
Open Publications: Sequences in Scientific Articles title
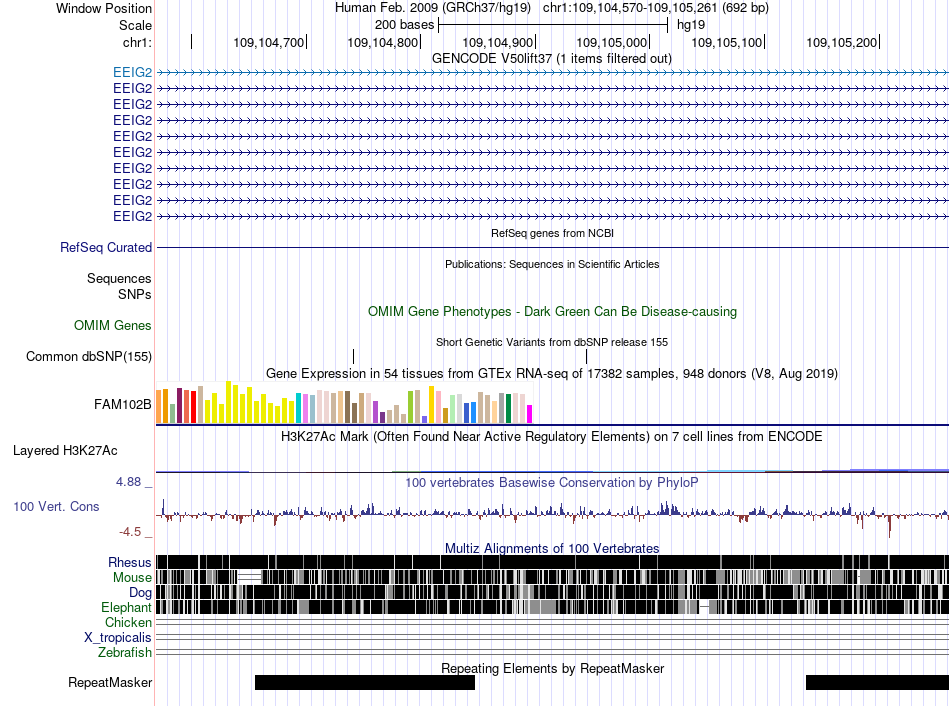(x=552, y=264)
